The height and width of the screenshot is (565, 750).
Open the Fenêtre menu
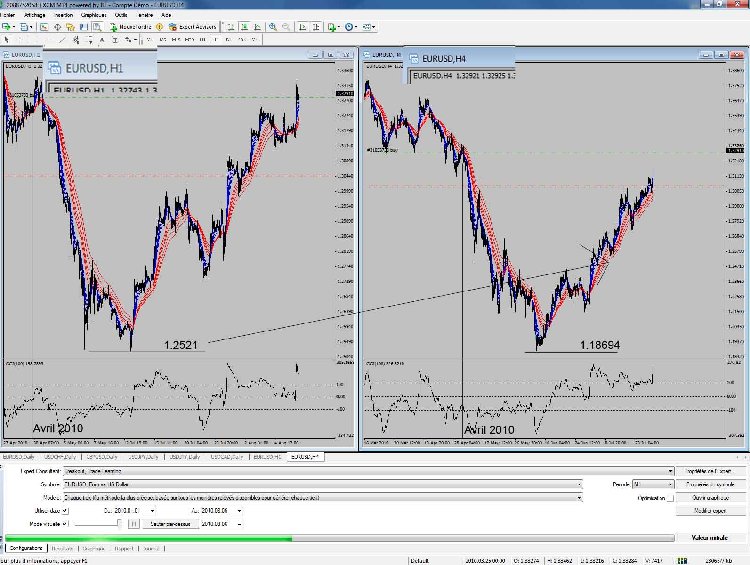click(x=145, y=15)
